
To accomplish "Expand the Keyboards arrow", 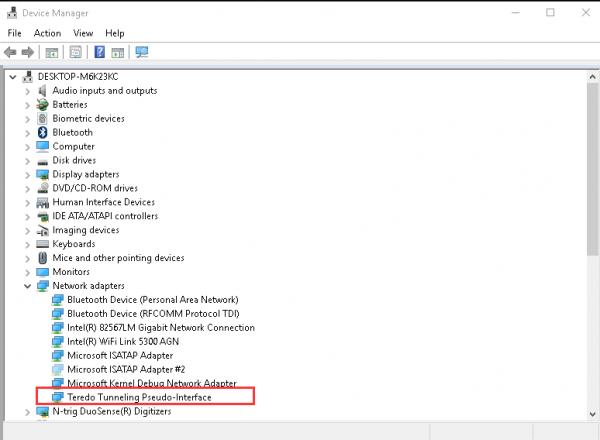I will [x=27, y=245].
